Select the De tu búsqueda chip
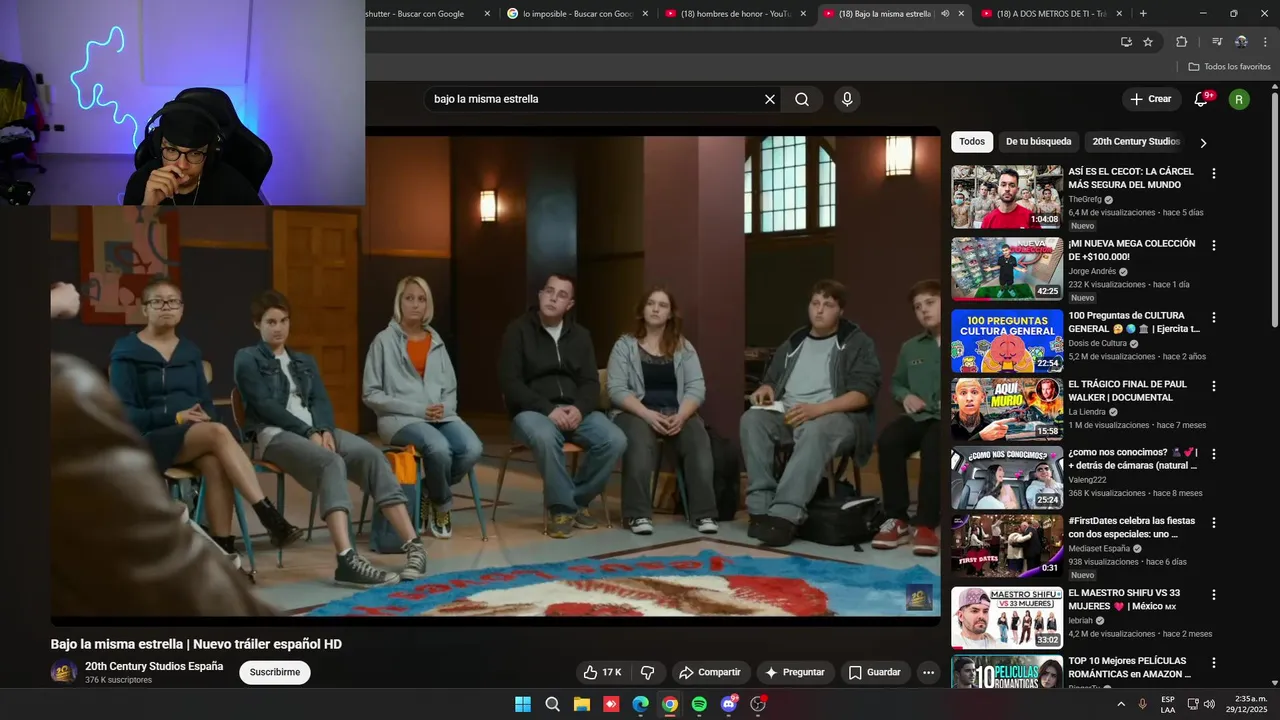Screen dimensions: 1280x720 [x=1038, y=142]
